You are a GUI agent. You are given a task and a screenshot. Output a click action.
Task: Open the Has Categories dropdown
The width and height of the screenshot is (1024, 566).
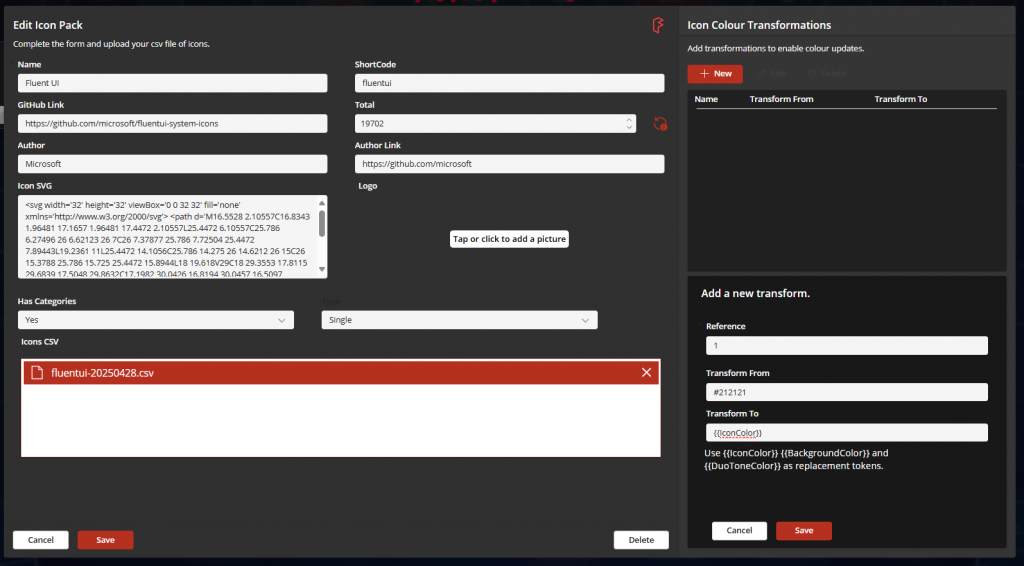click(155, 320)
